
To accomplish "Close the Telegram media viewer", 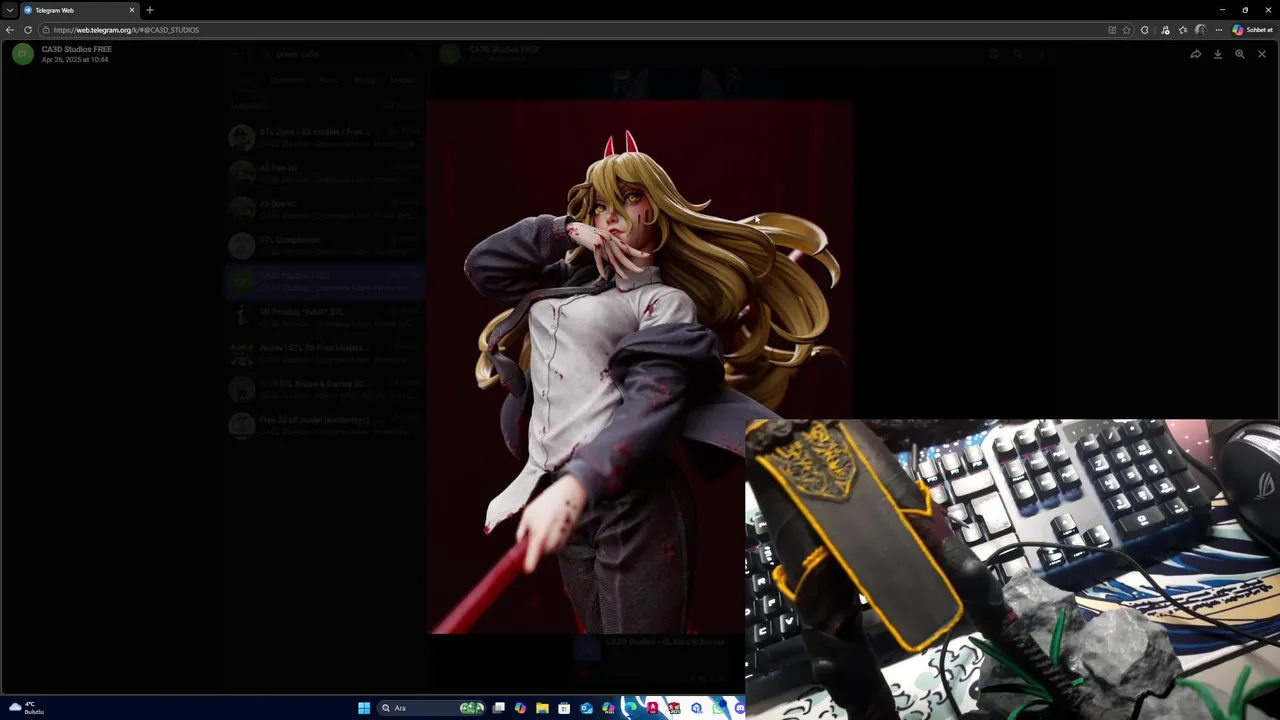I will coord(1262,54).
